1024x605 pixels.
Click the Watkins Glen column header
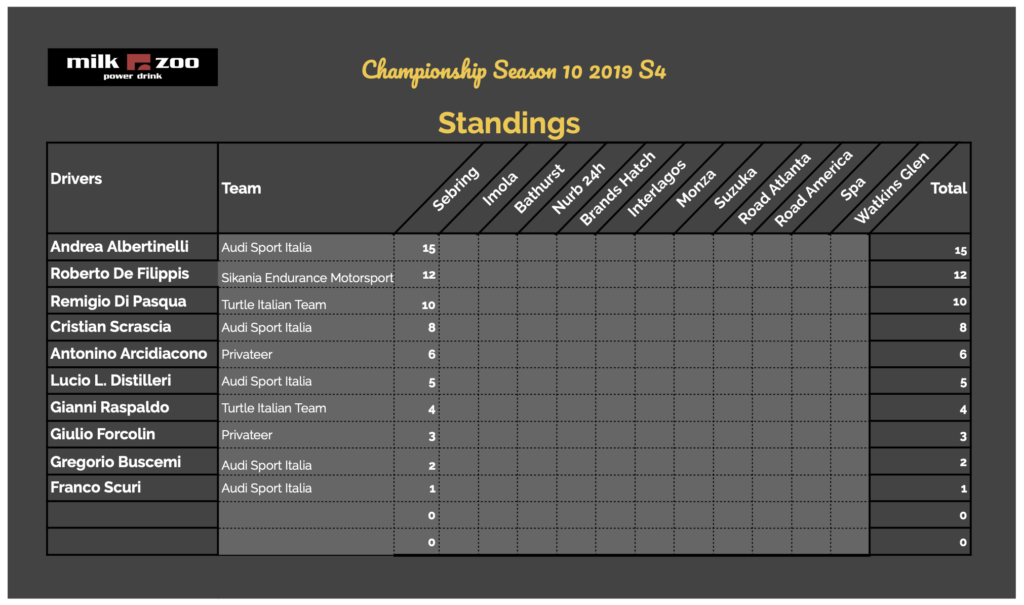[x=891, y=188]
